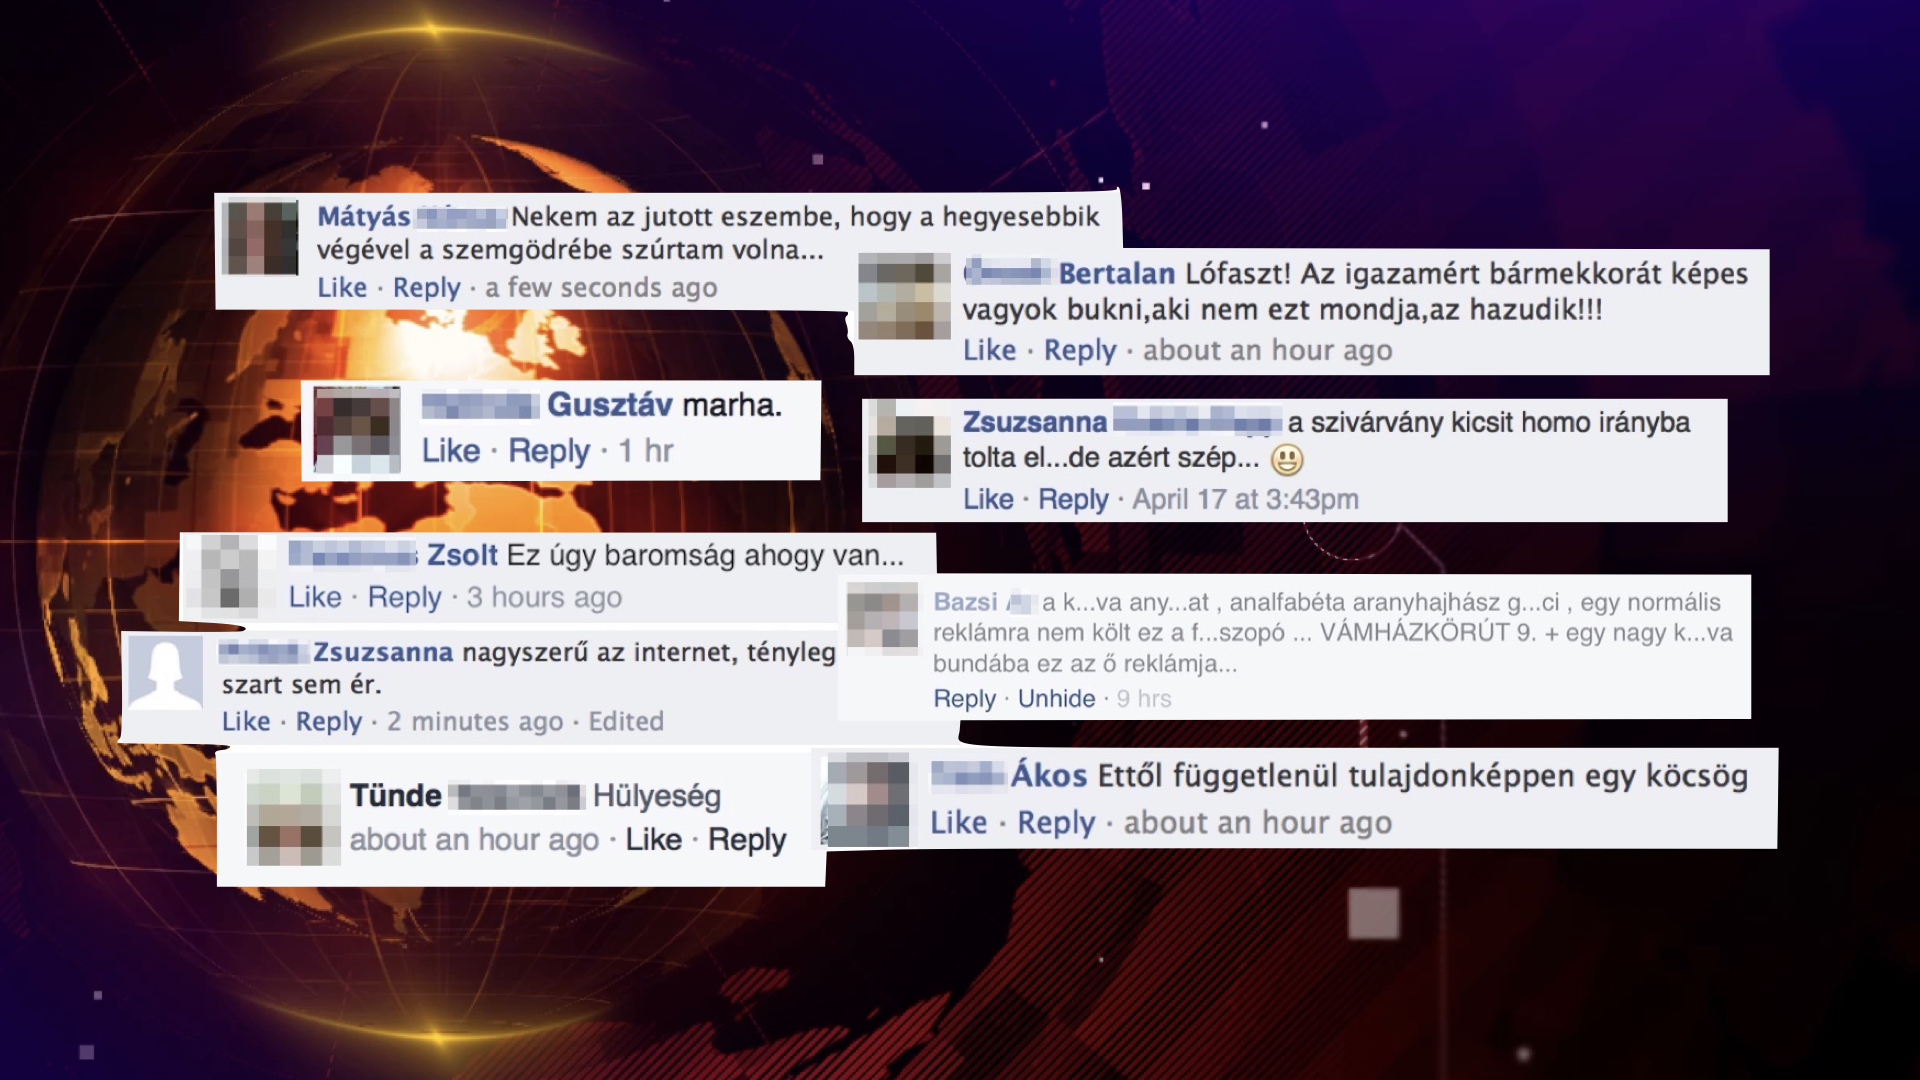Click Reply under Mátyás's comment

426,288
